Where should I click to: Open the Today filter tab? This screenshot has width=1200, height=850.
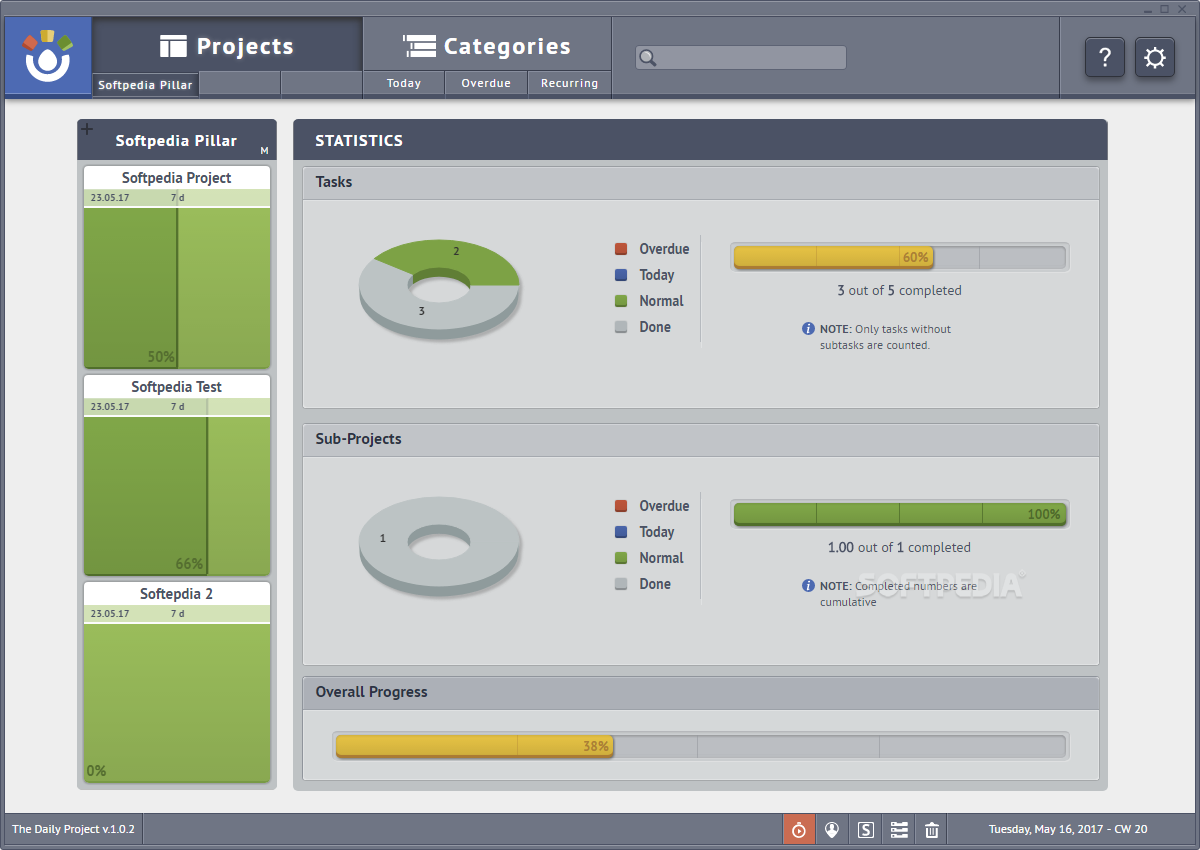(x=404, y=84)
